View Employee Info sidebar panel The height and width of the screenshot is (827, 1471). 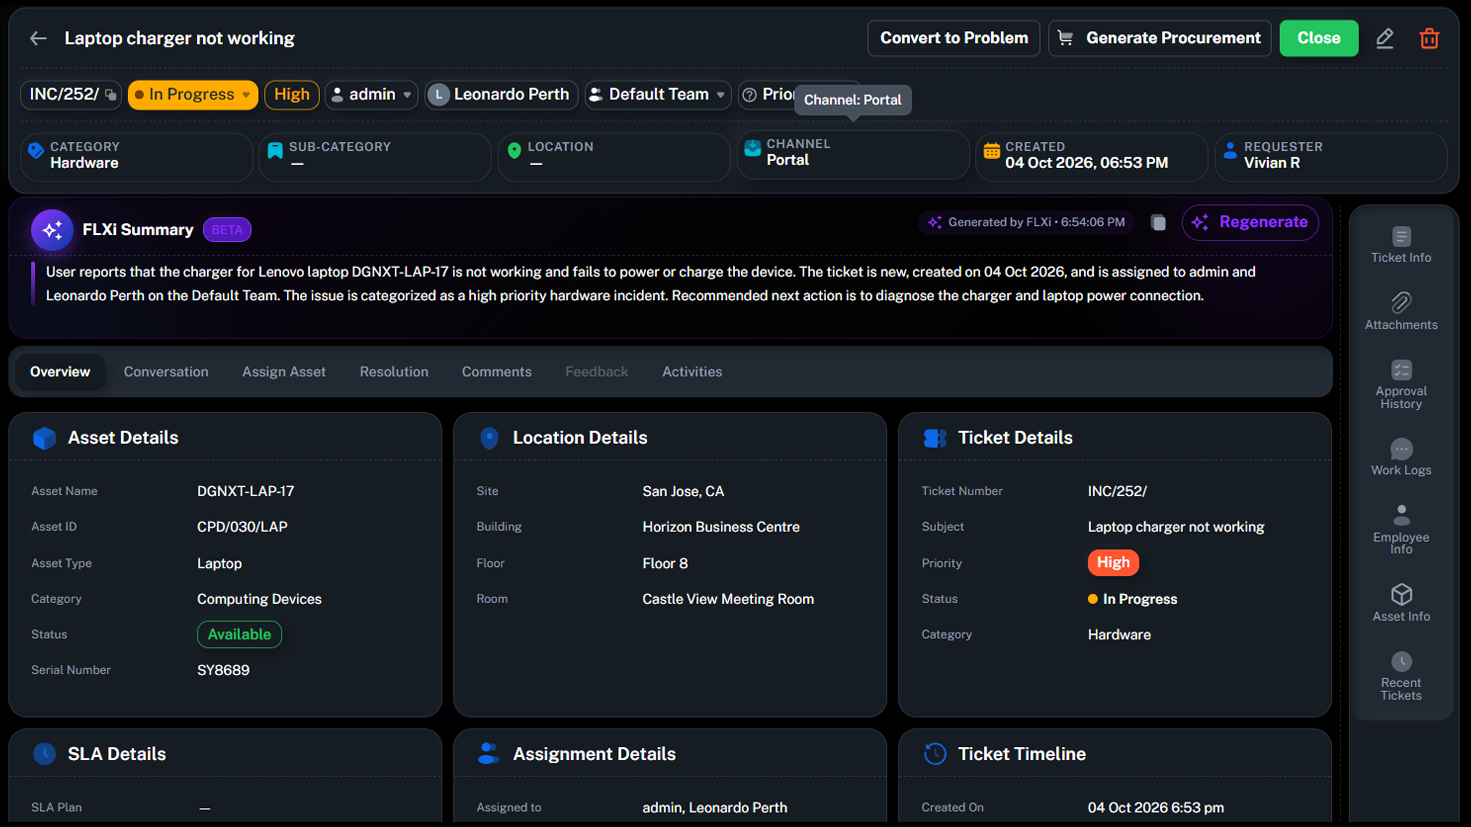tap(1401, 530)
